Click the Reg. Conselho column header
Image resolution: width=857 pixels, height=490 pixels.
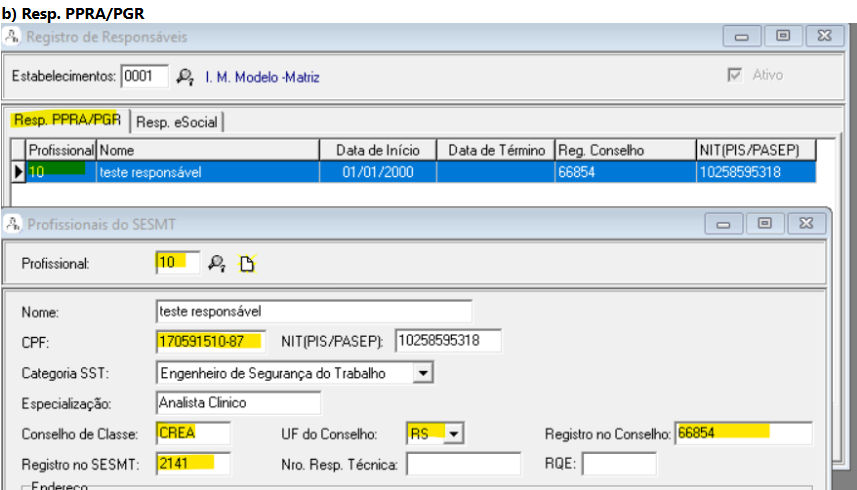[x=624, y=150]
